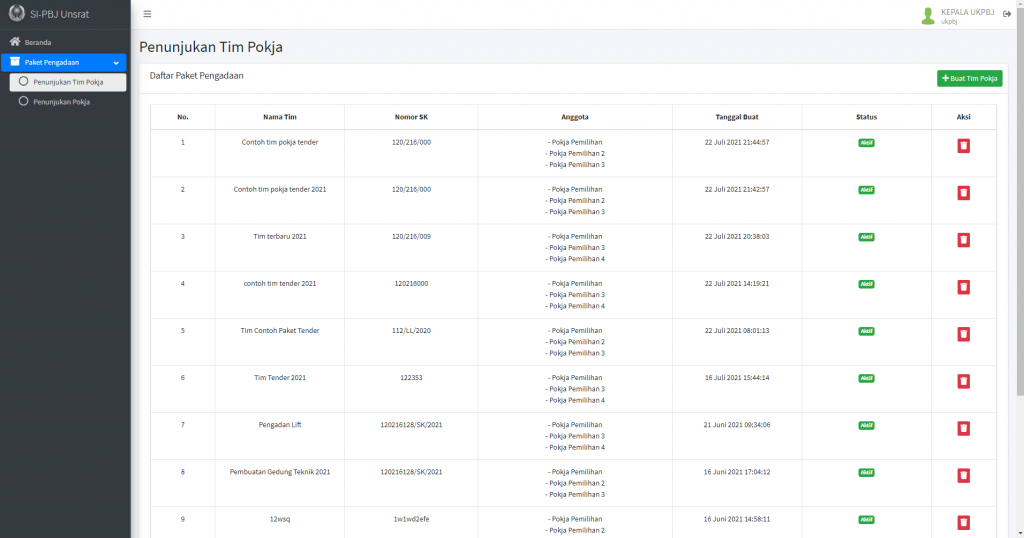
Task: Select Penunjukan Tim Pokja sidebar item
Action: [68, 82]
